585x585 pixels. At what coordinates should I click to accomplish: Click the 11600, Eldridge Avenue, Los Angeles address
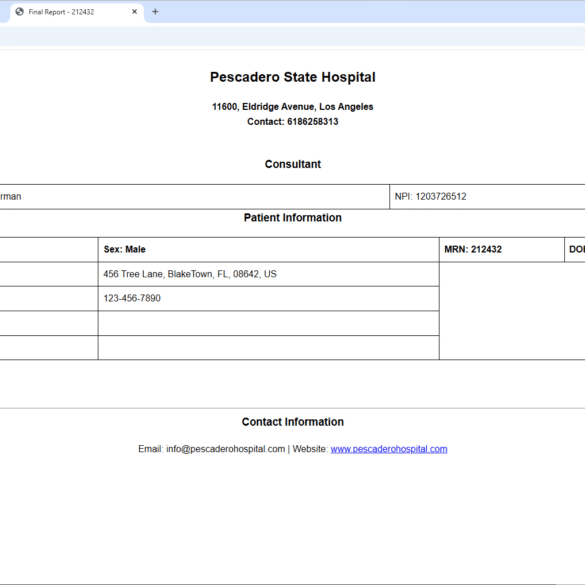pyautogui.click(x=292, y=107)
